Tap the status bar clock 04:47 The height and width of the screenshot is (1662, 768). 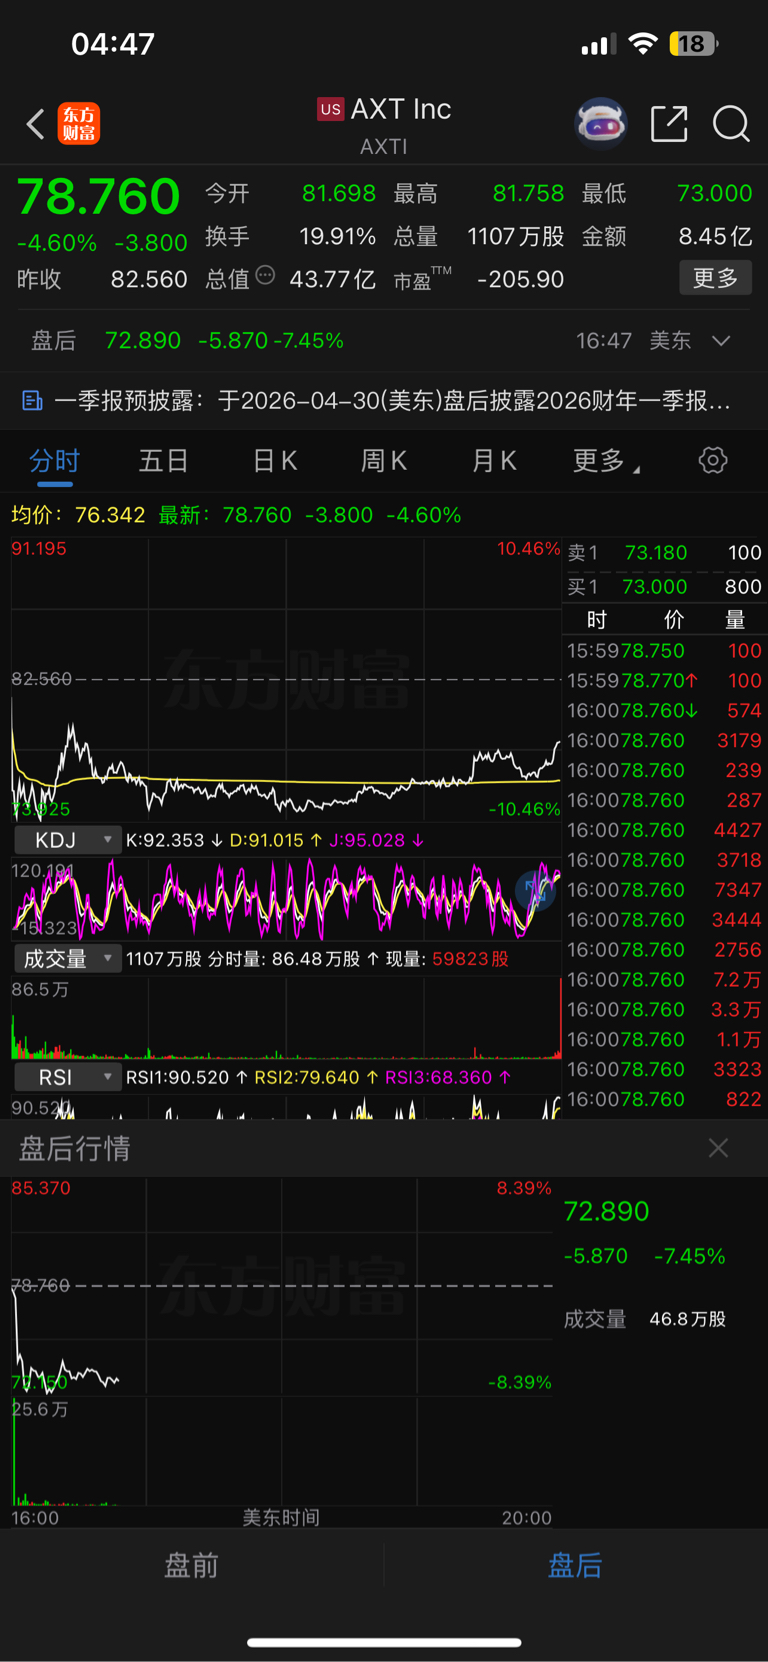click(x=113, y=44)
